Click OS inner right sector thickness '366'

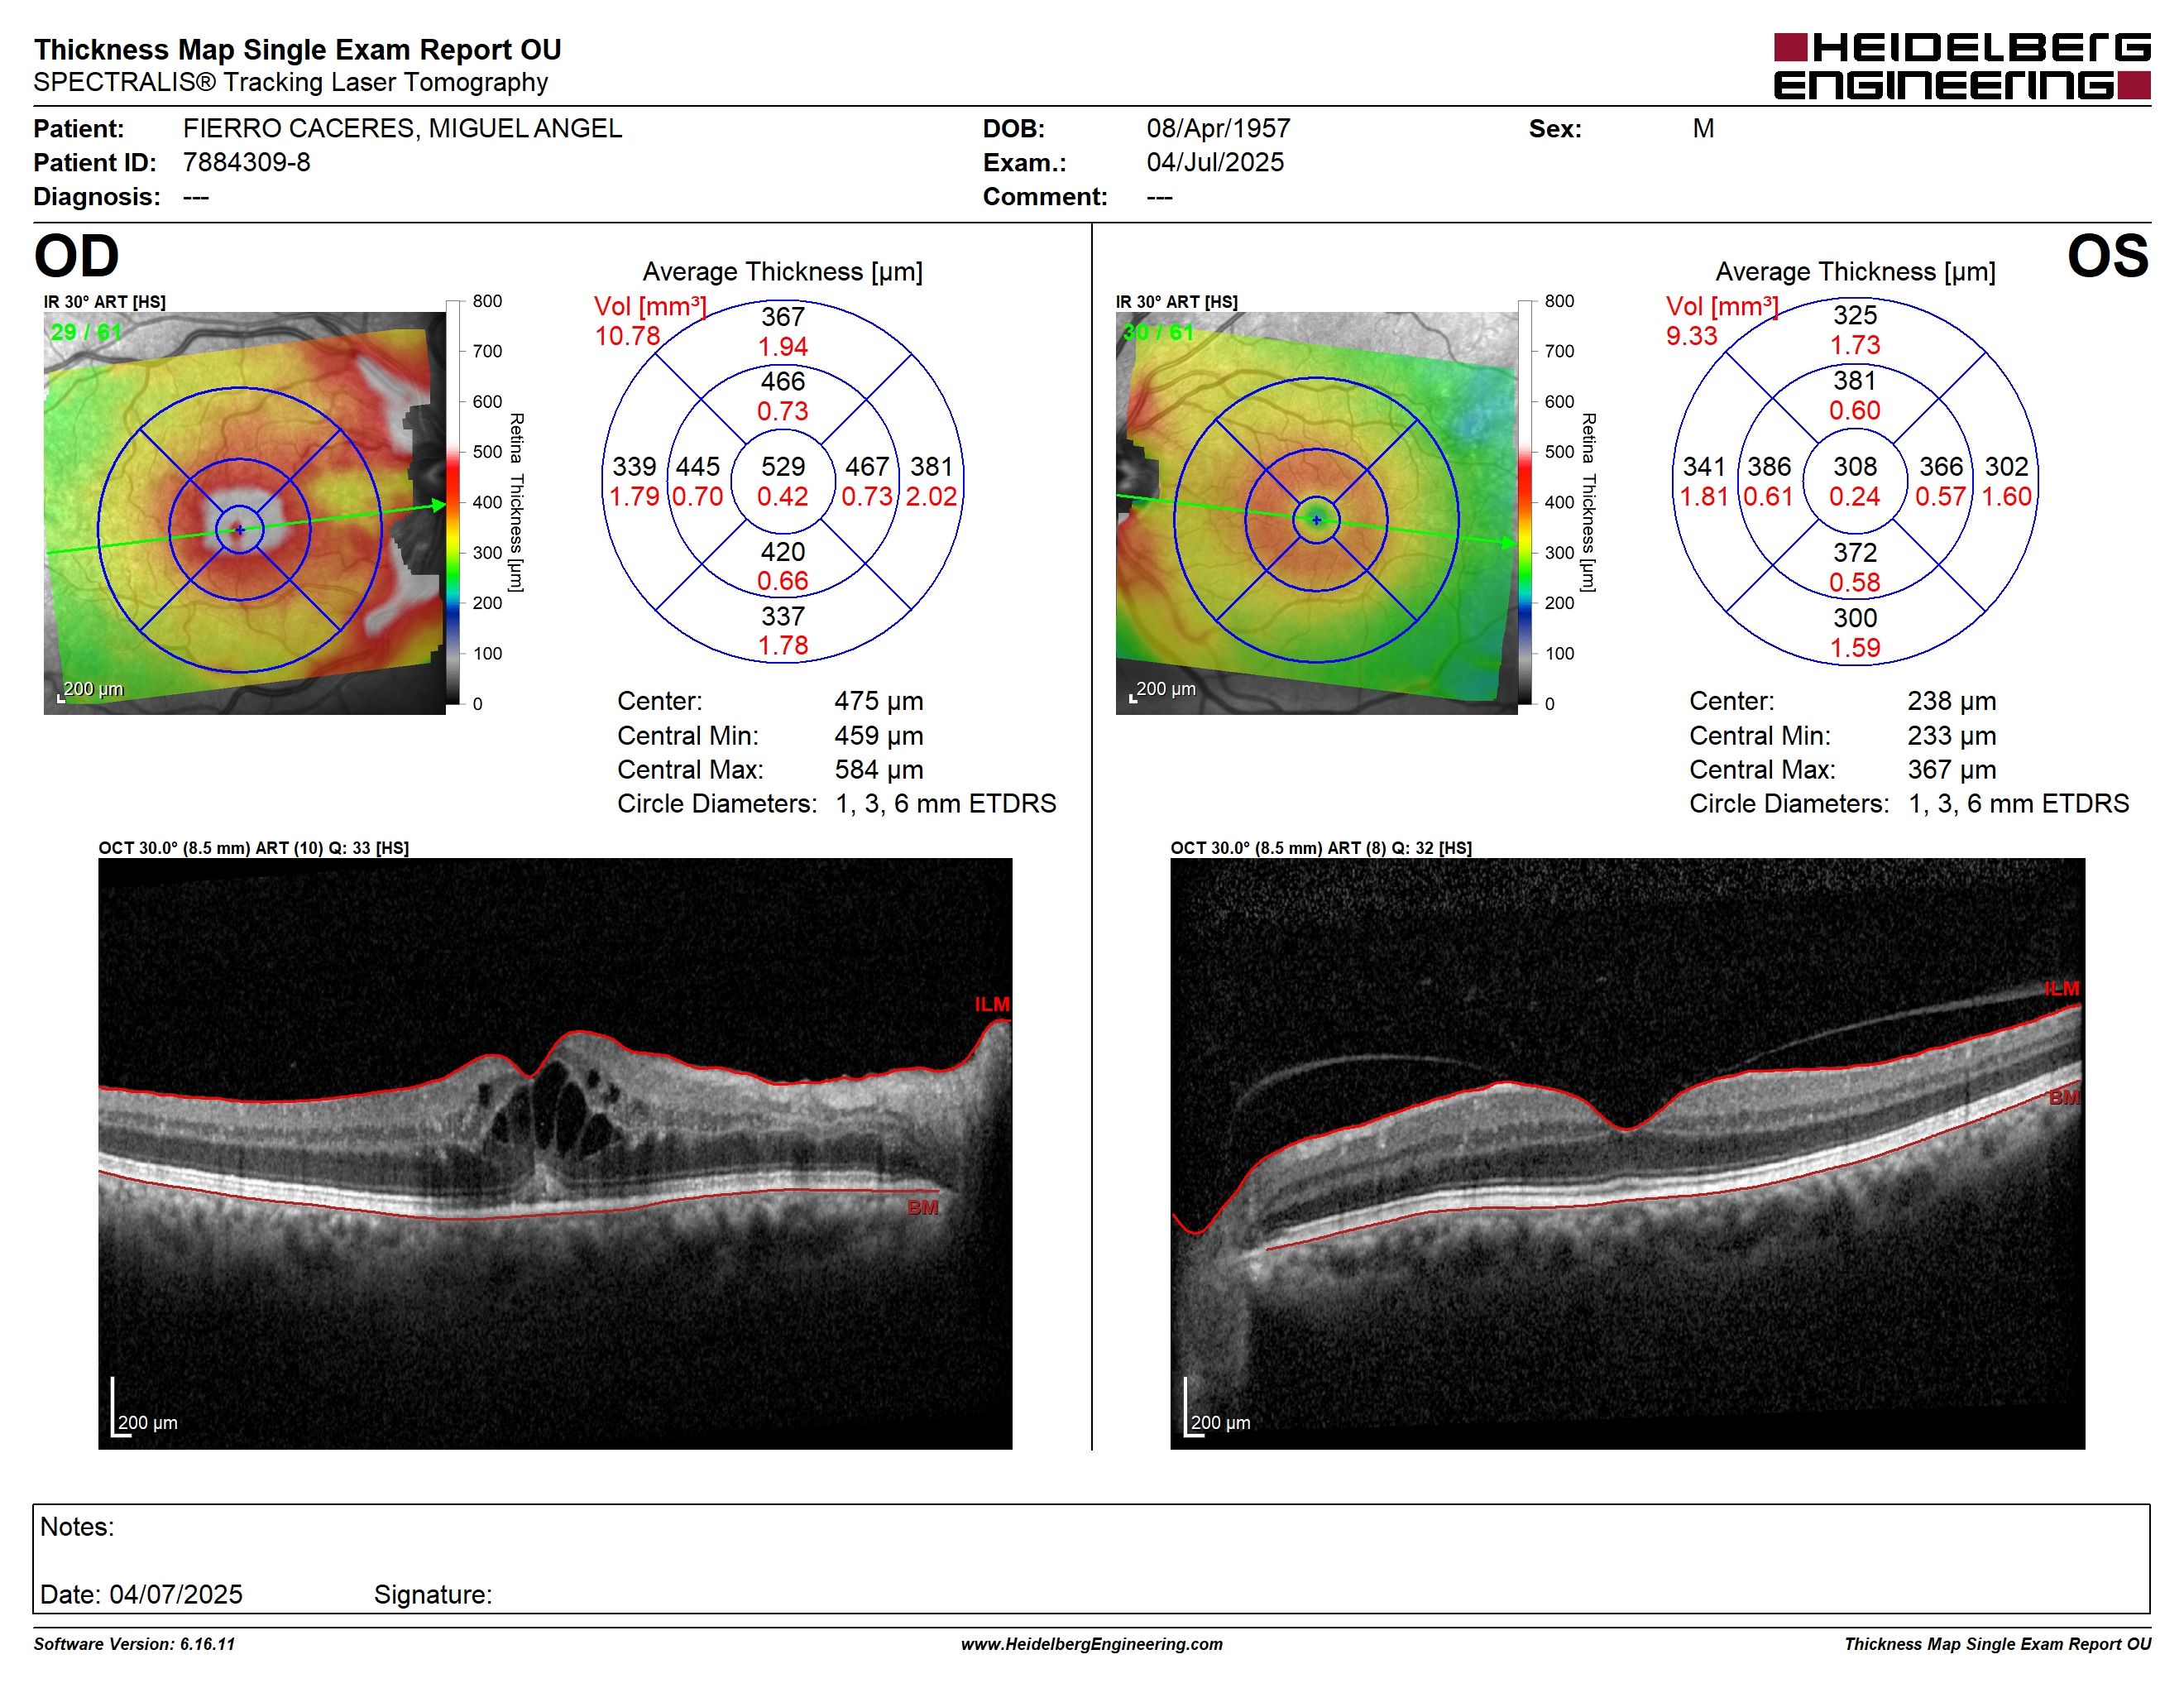click(1941, 467)
